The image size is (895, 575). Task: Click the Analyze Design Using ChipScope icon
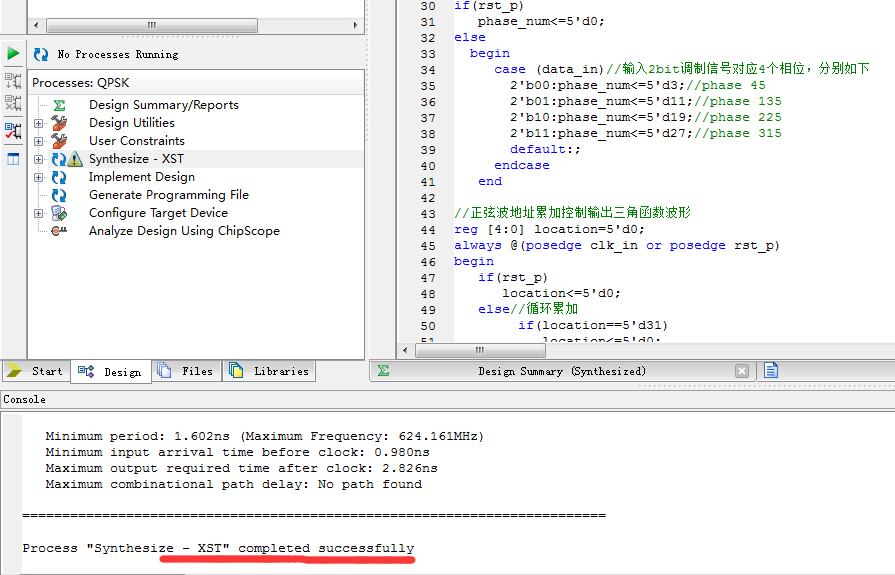pos(59,231)
